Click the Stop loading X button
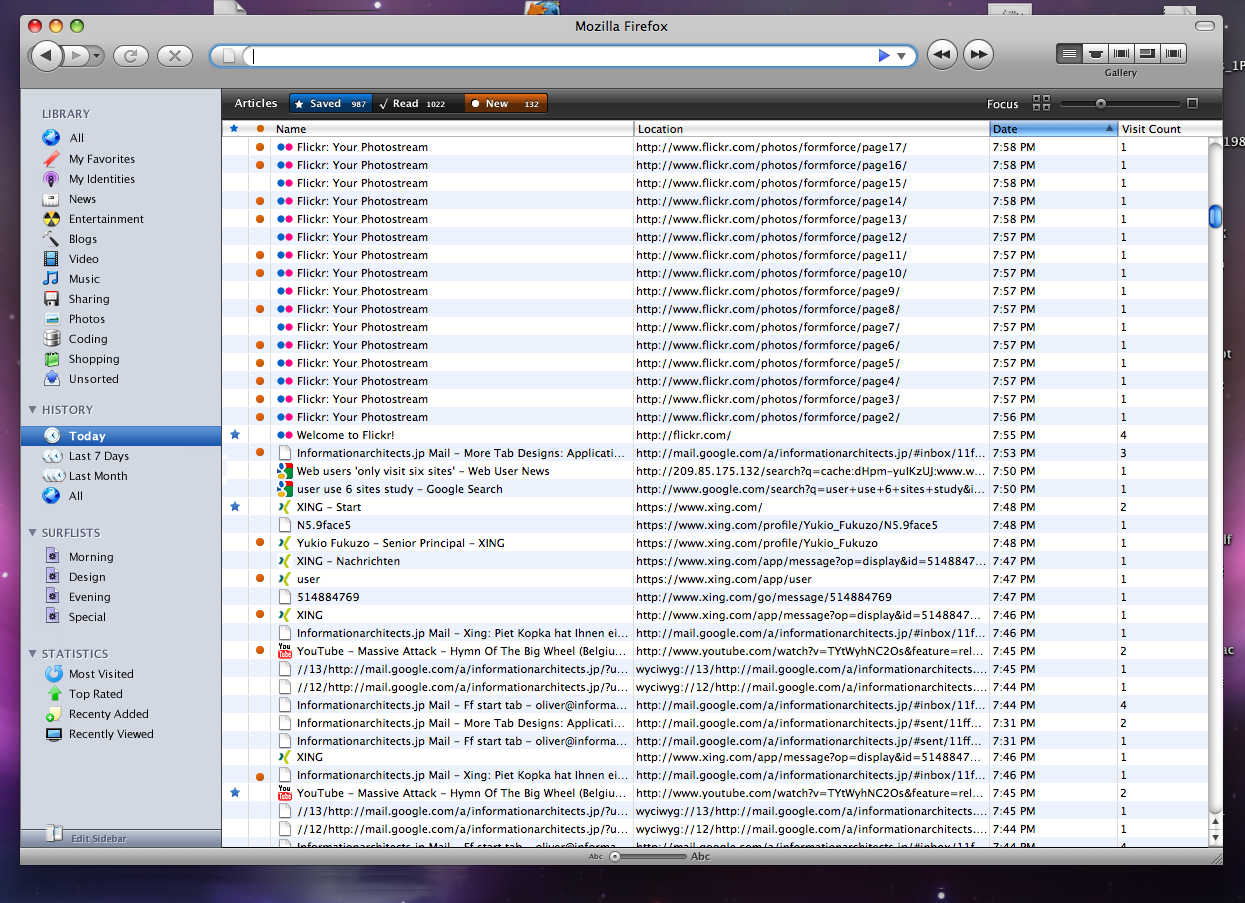This screenshot has height=903, width=1245. pos(175,56)
